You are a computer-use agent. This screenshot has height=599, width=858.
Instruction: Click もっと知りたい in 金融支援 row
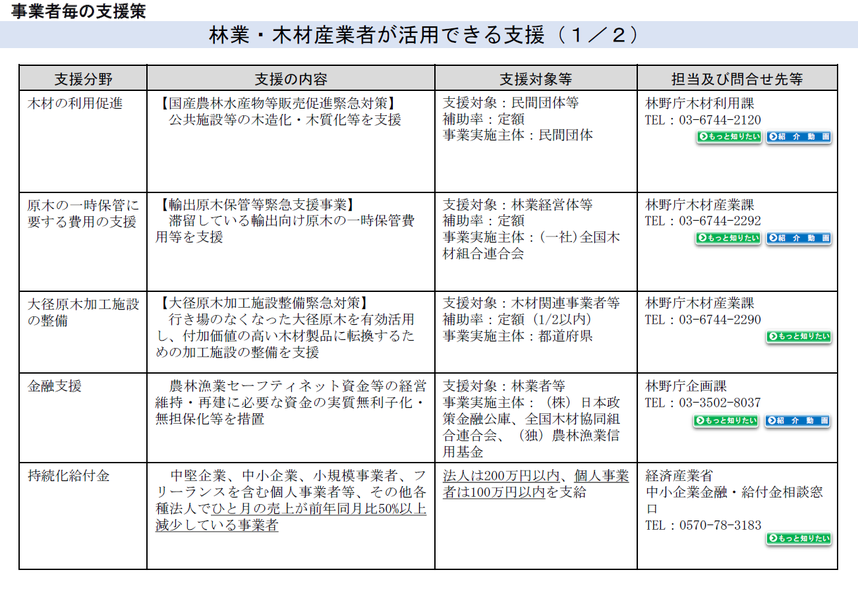[x=726, y=421]
